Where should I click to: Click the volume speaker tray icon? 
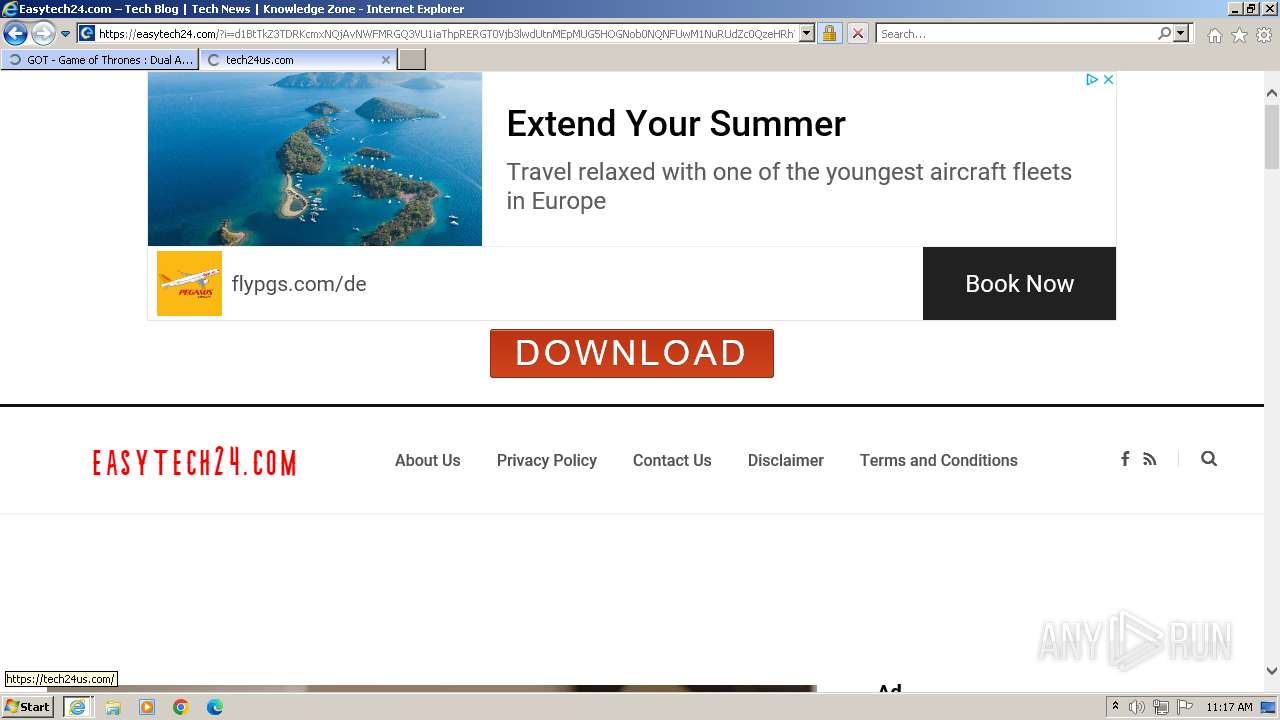pyautogui.click(x=1137, y=707)
